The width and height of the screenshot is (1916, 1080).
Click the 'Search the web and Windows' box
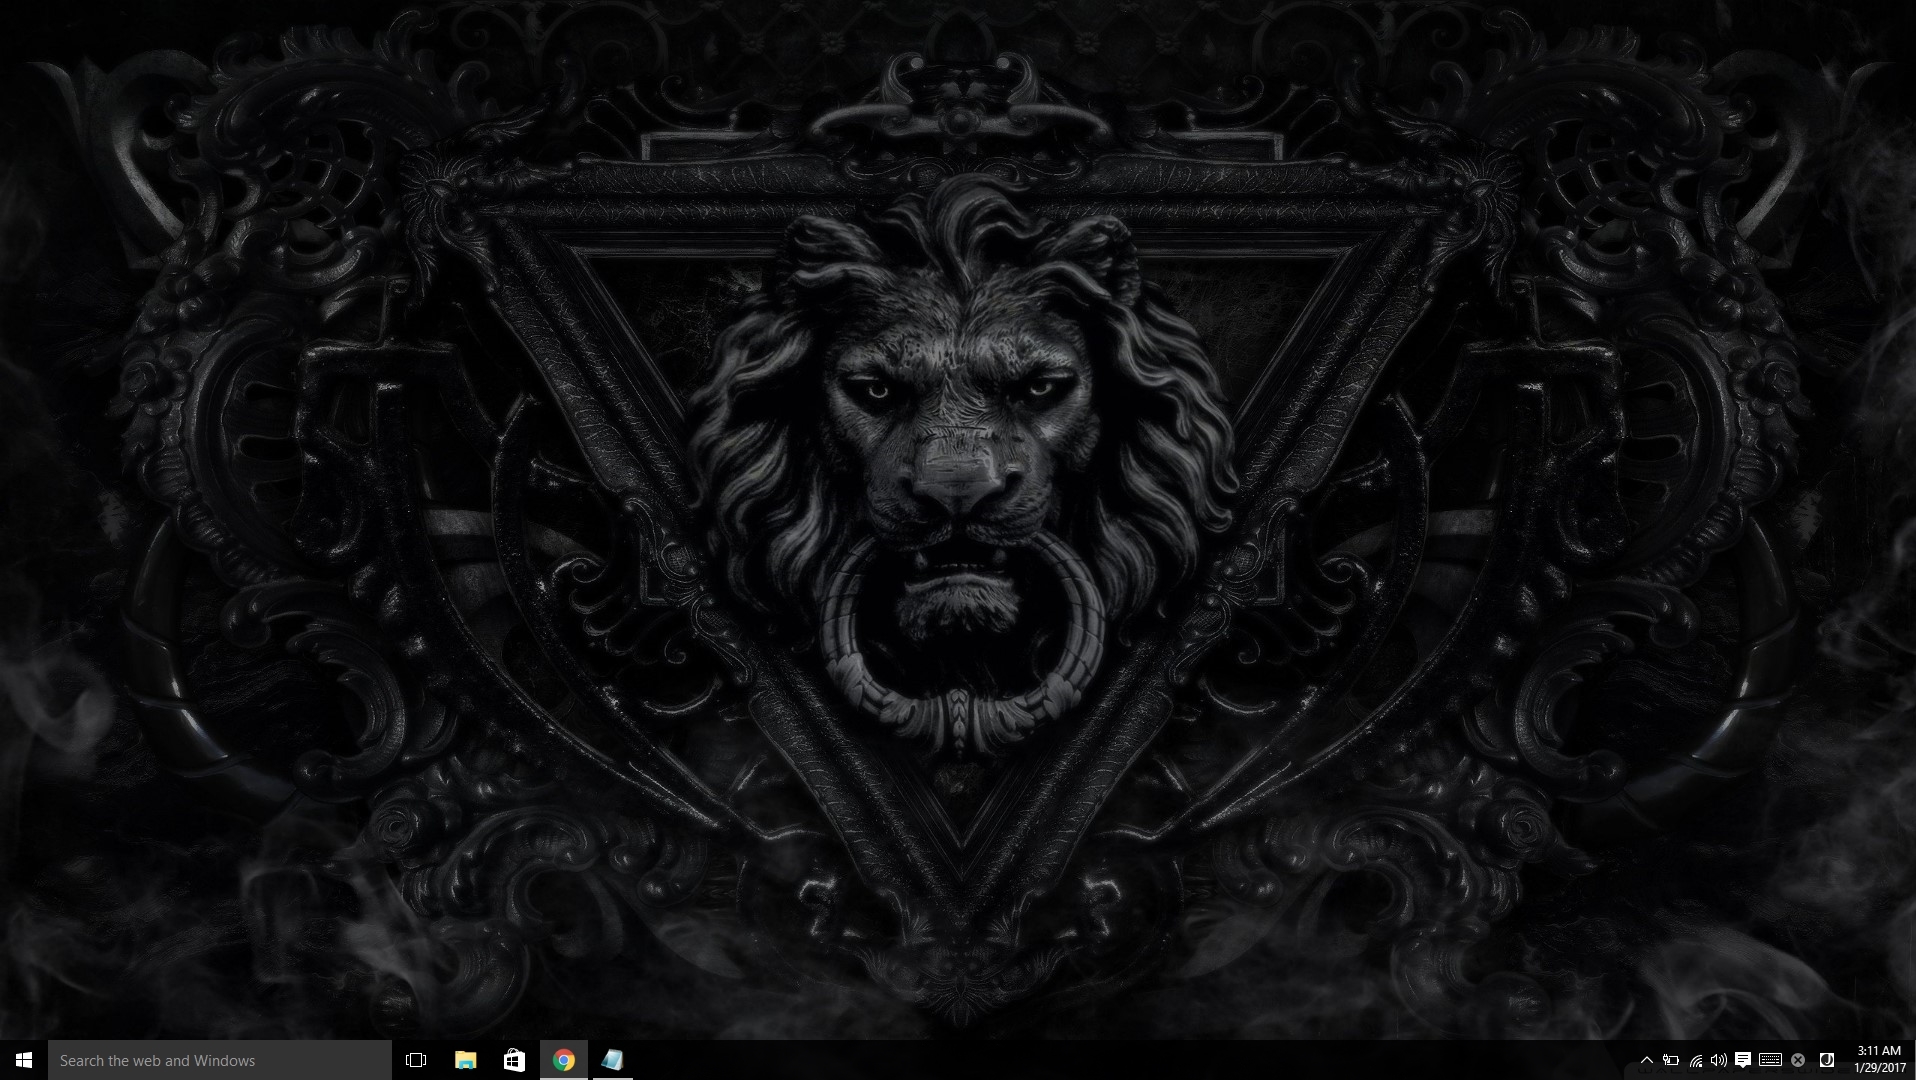(220, 1060)
